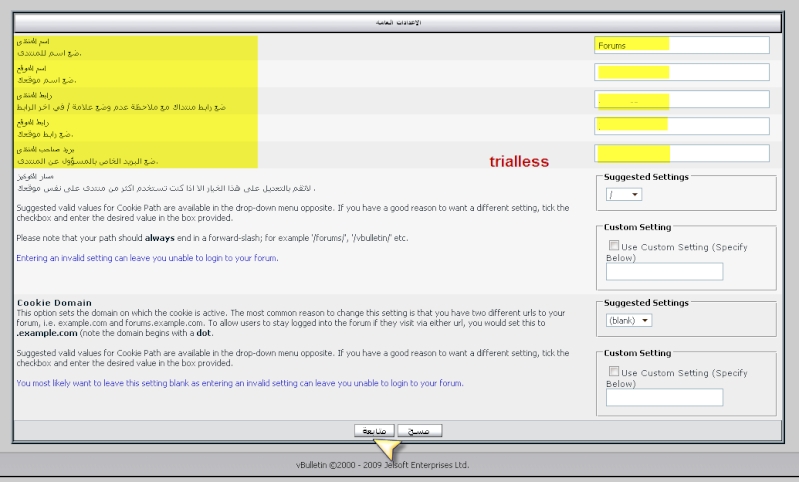This screenshot has width=799, height=482.
Task: Open Cookie Domain (blank) suggested dropdown
Action: tap(629, 320)
